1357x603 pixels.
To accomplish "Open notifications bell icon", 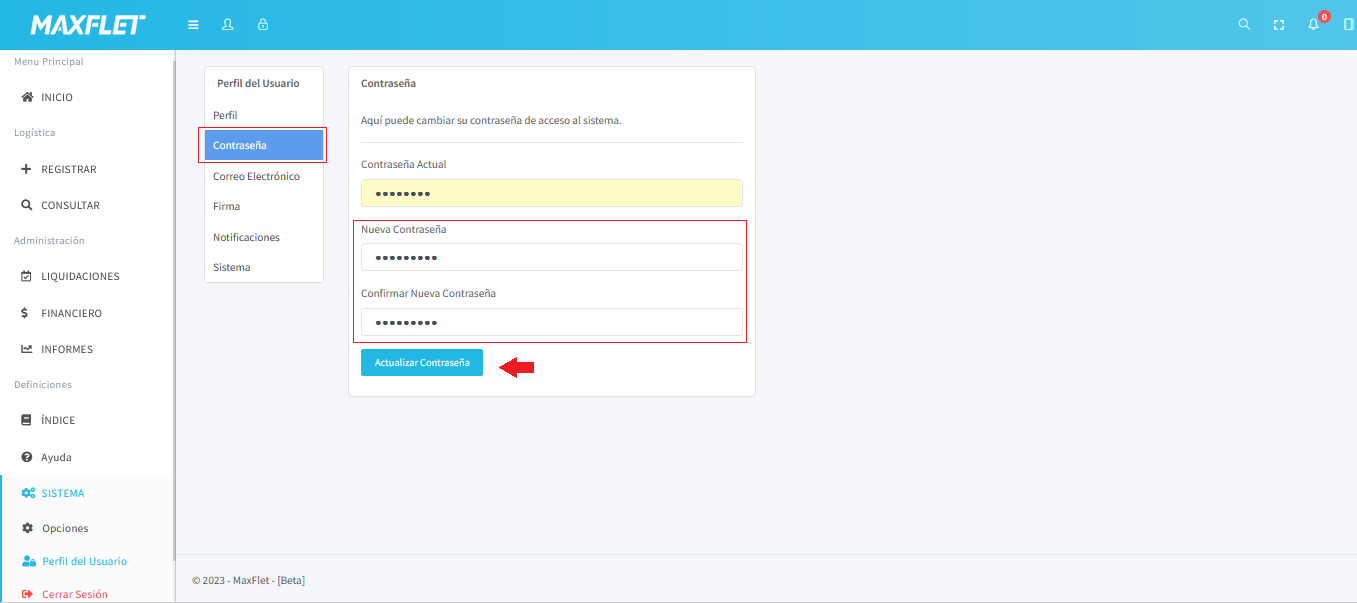I will 1314,25.
